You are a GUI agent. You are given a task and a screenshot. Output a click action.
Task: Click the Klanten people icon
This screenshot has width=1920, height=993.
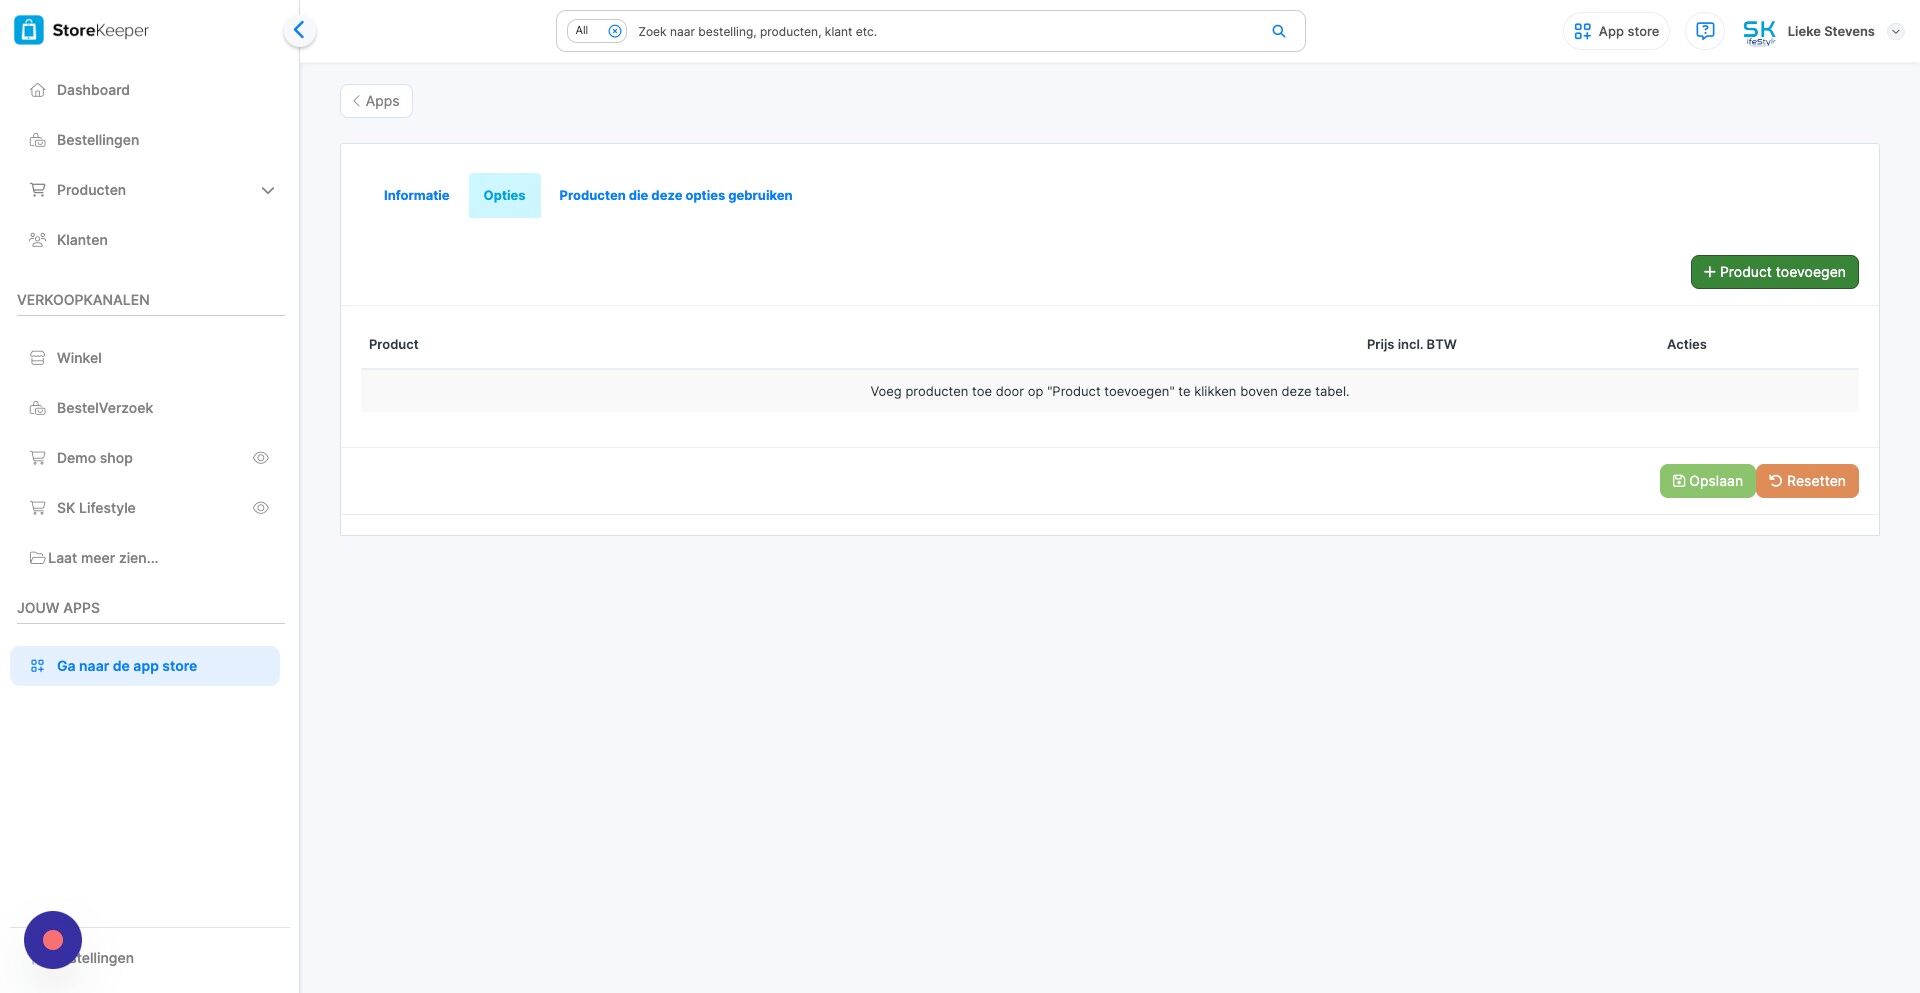click(38, 240)
